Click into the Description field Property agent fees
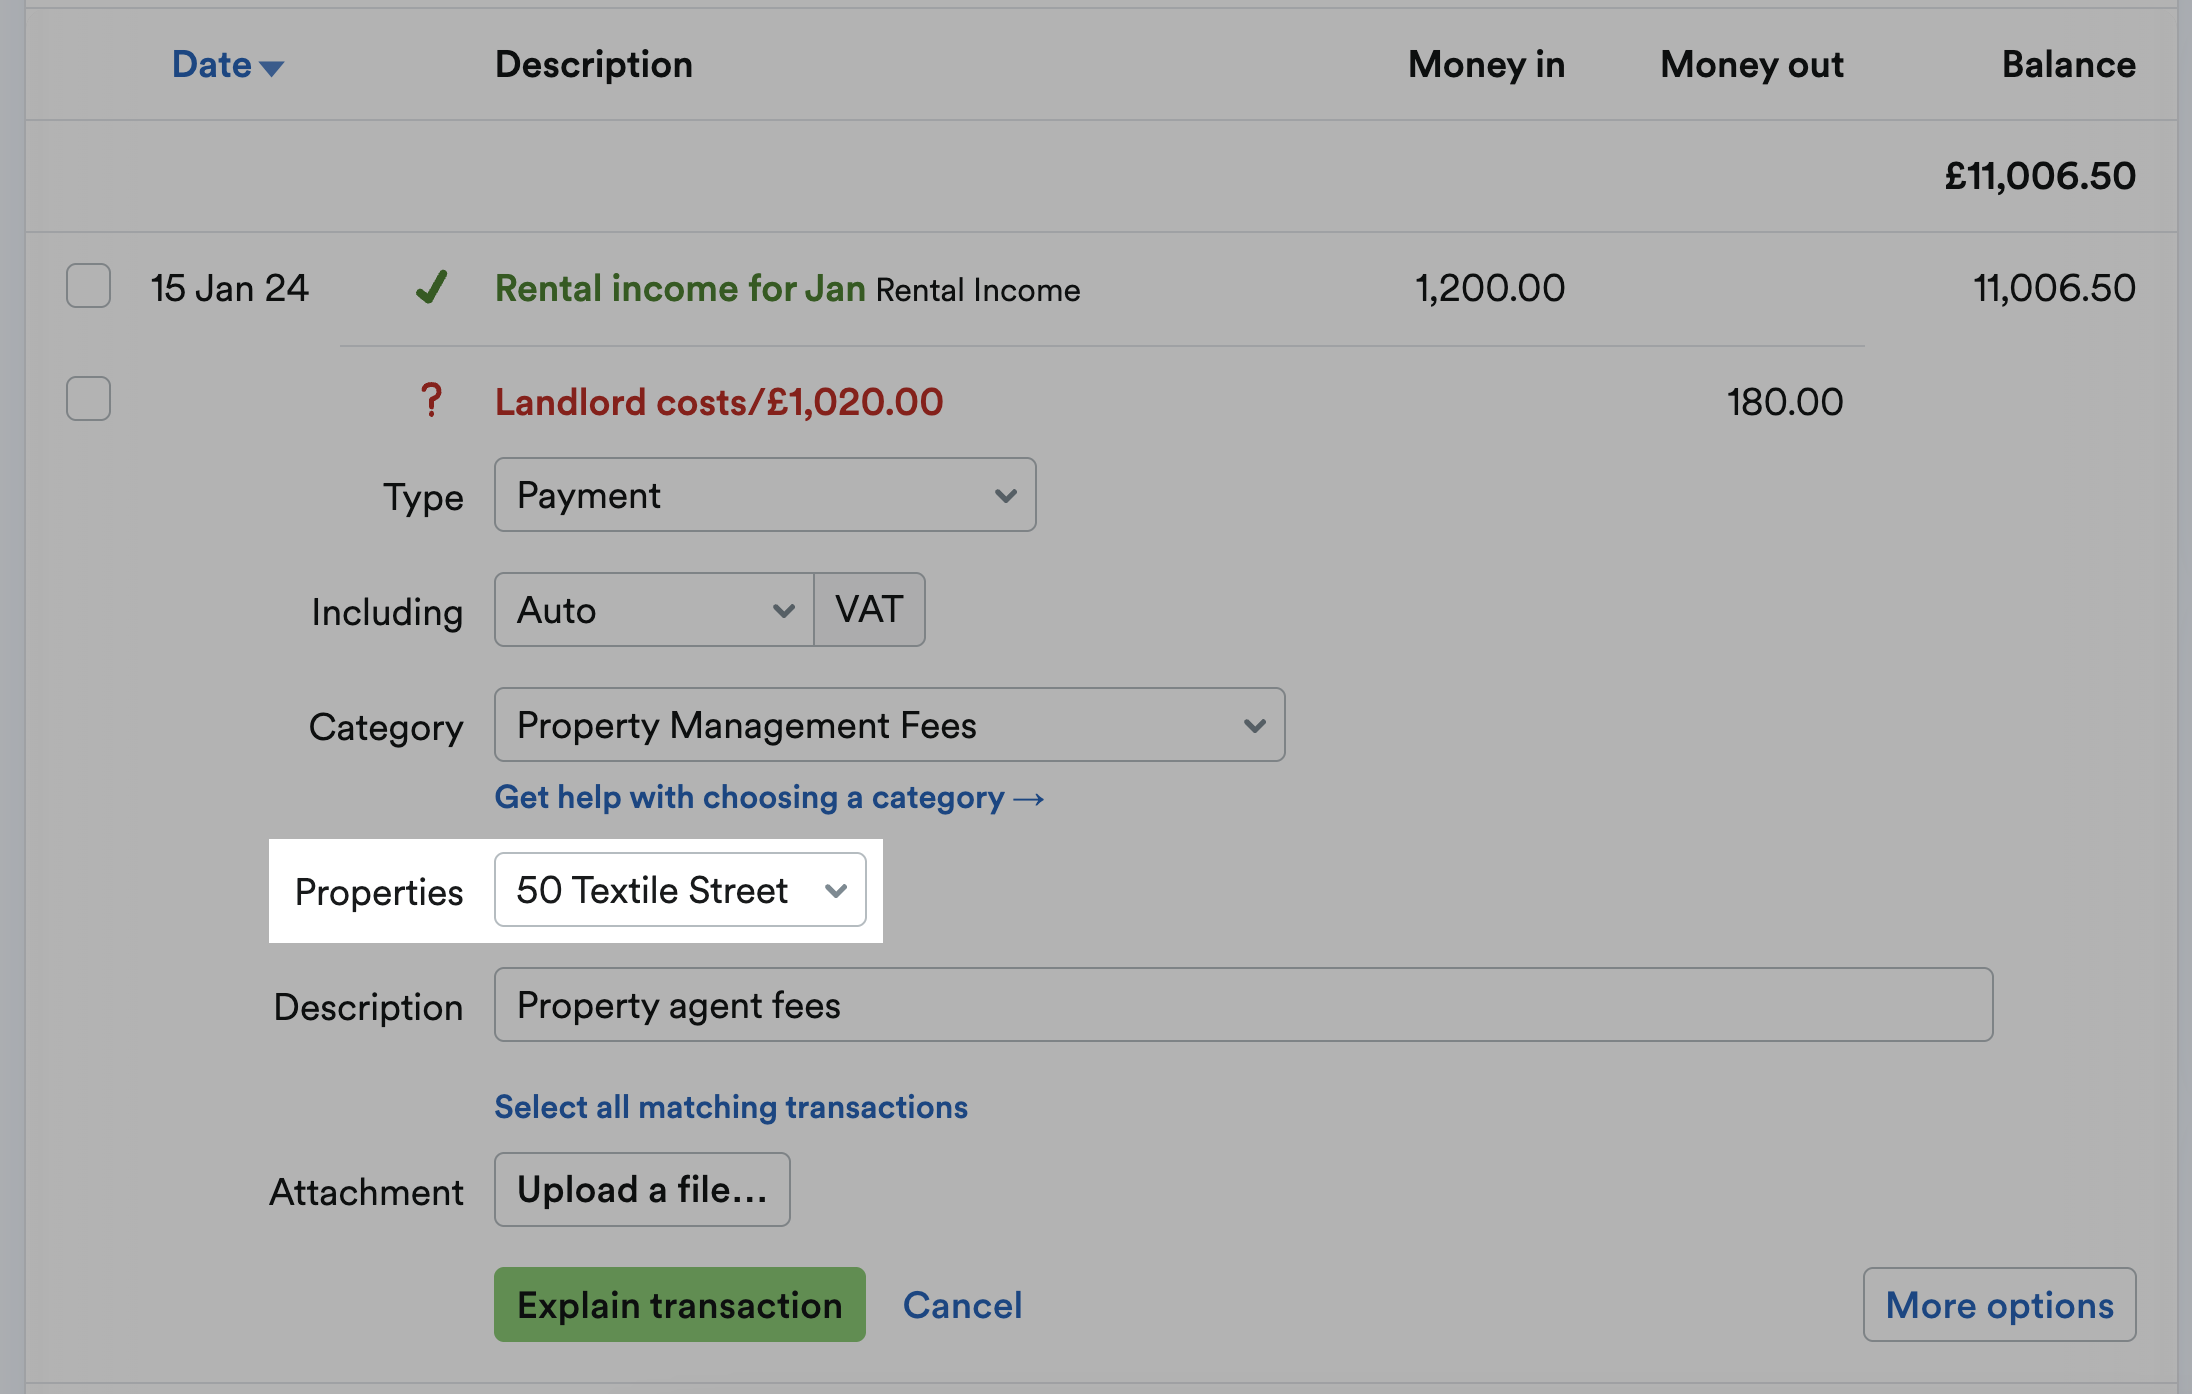Viewport: 2192px width, 1394px height. tap(1243, 1005)
